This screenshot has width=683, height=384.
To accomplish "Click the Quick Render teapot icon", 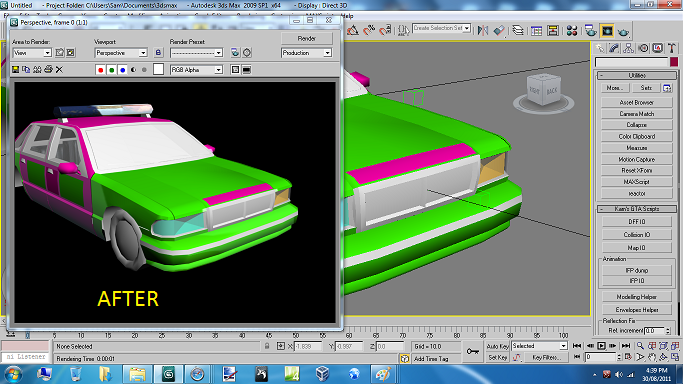I will pyautogui.click(x=624, y=31).
